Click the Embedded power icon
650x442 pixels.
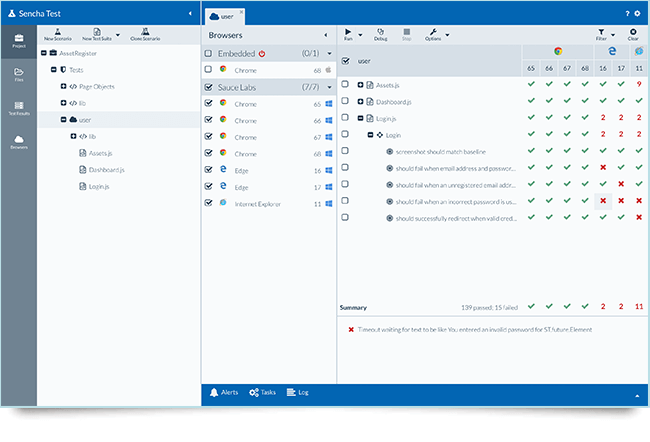[x=262, y=54]
